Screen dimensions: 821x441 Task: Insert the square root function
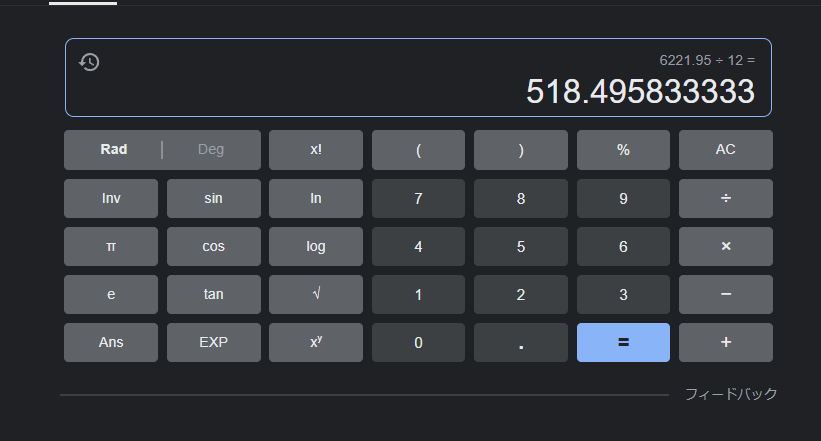point(315,294)
